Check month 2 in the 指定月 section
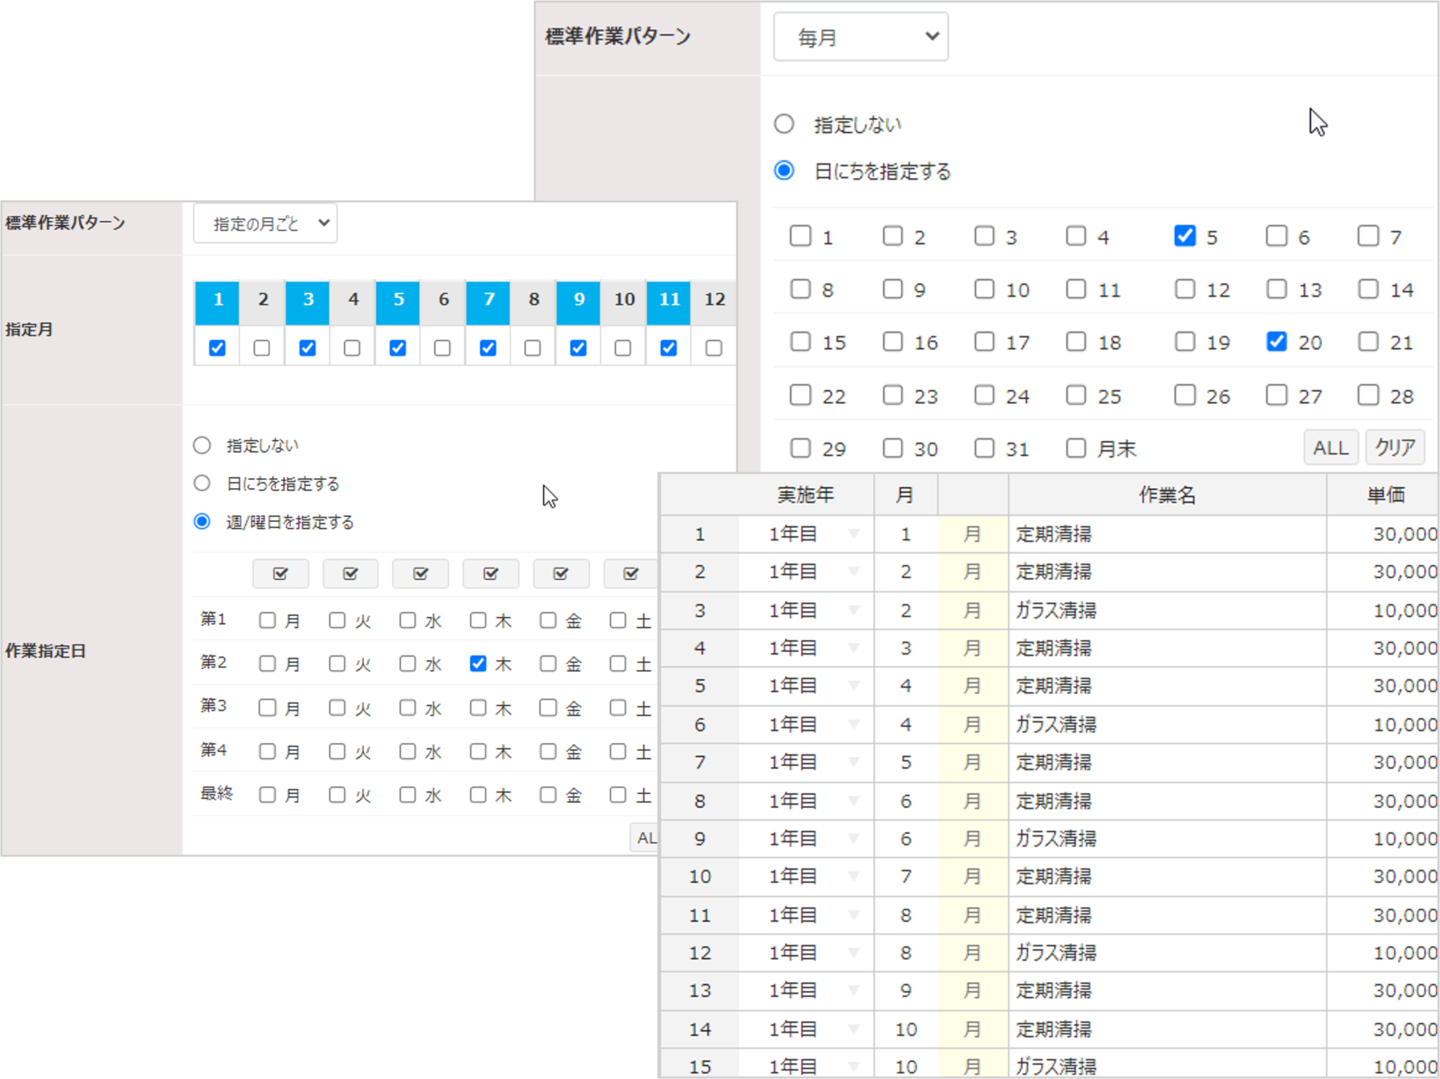1440x1079 pixels. point(261,347)
